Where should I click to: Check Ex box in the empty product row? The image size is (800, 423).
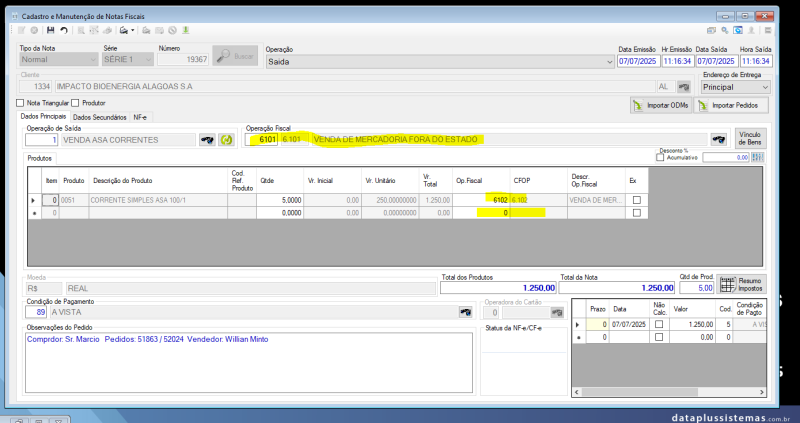pyautogui.click(x=636, y=213)
